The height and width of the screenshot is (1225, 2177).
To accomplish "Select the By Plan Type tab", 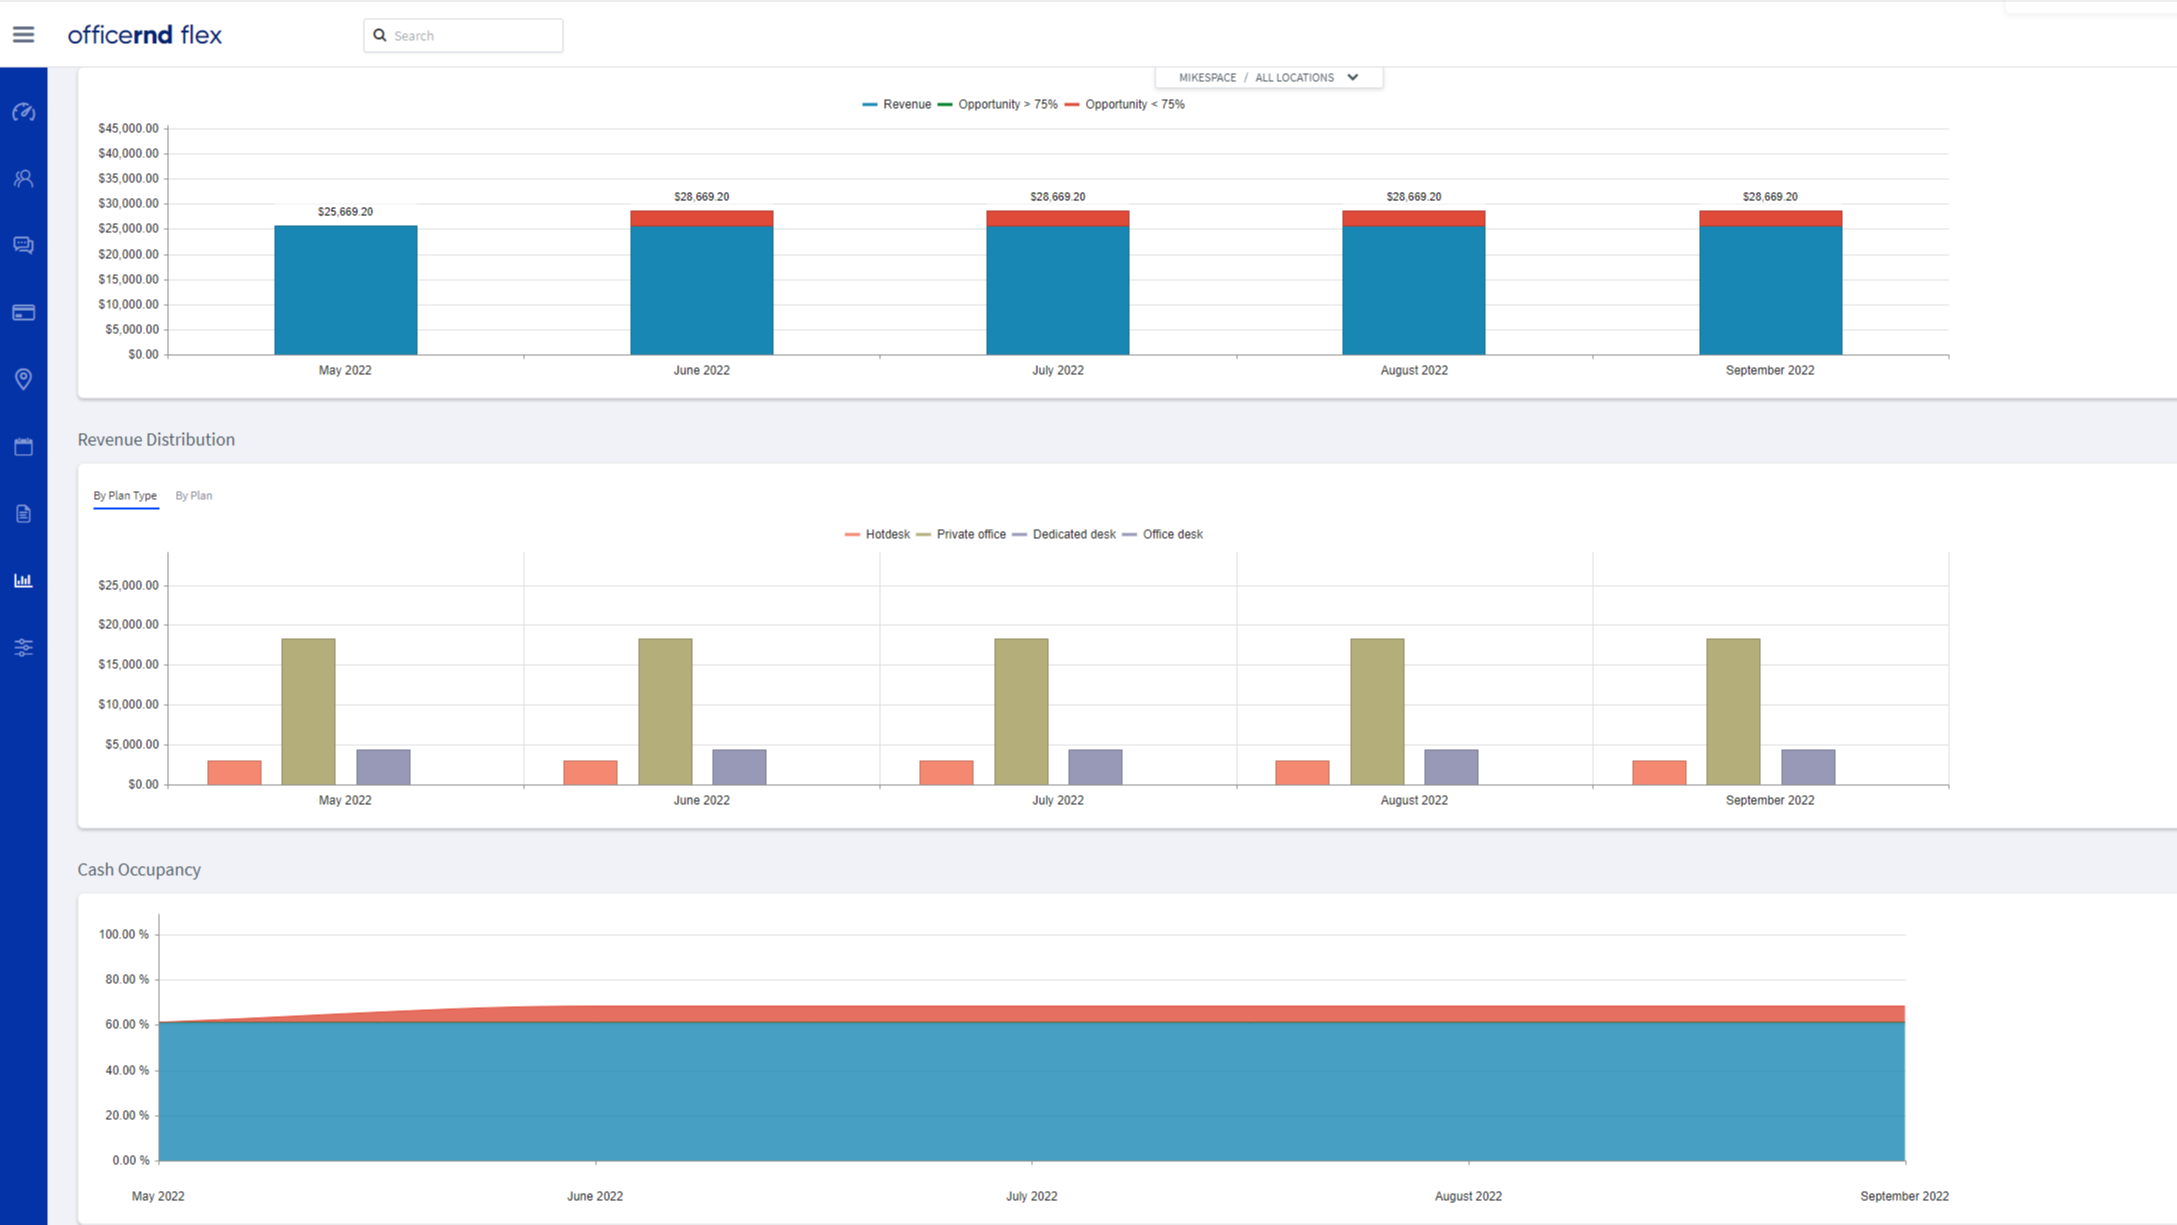I will [x=126, y=495].
